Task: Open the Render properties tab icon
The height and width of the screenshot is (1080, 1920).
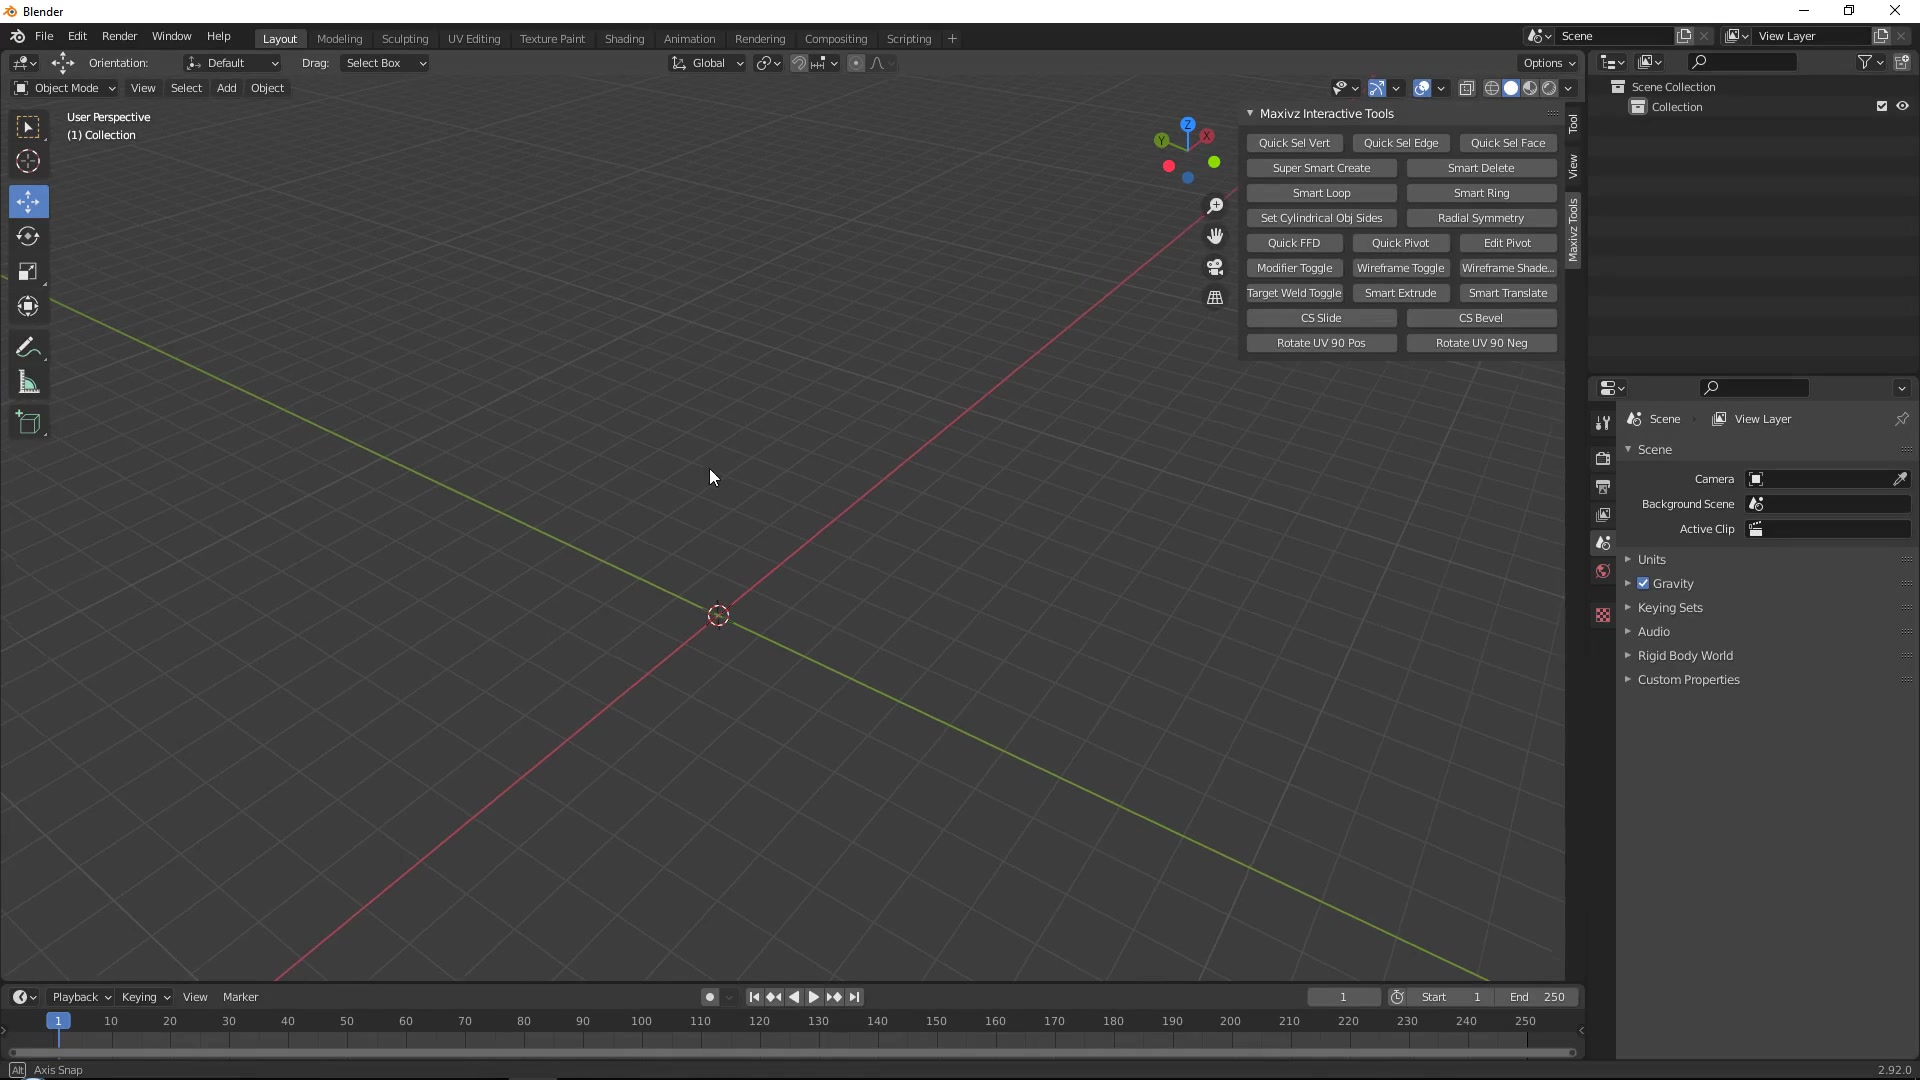Action: click(1603, 458)
